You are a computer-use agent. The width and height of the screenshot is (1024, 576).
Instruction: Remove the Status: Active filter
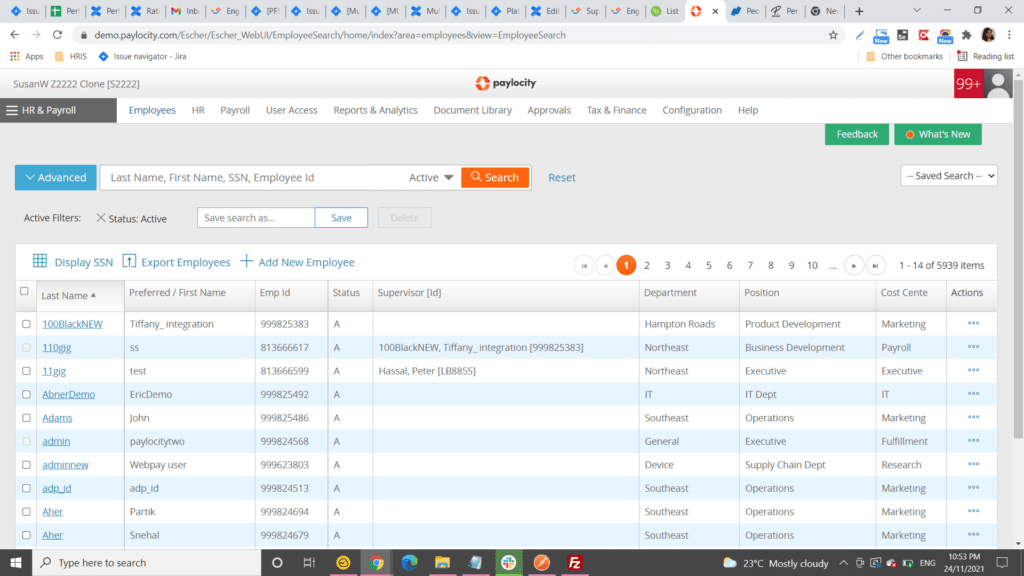tap(101, 218)
